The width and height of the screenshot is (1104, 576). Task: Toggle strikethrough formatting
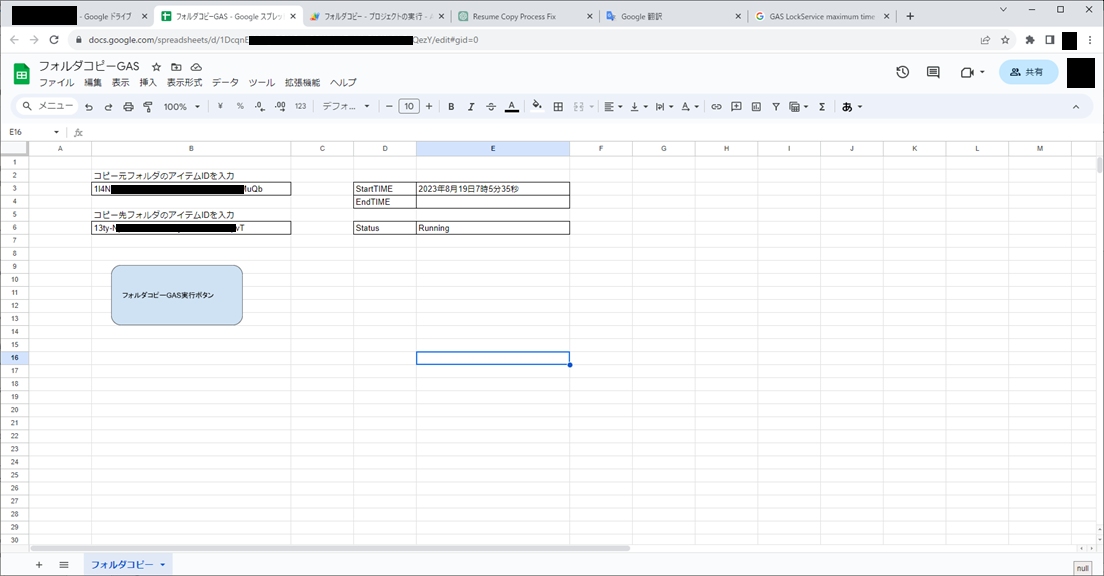tap(491, 106)
